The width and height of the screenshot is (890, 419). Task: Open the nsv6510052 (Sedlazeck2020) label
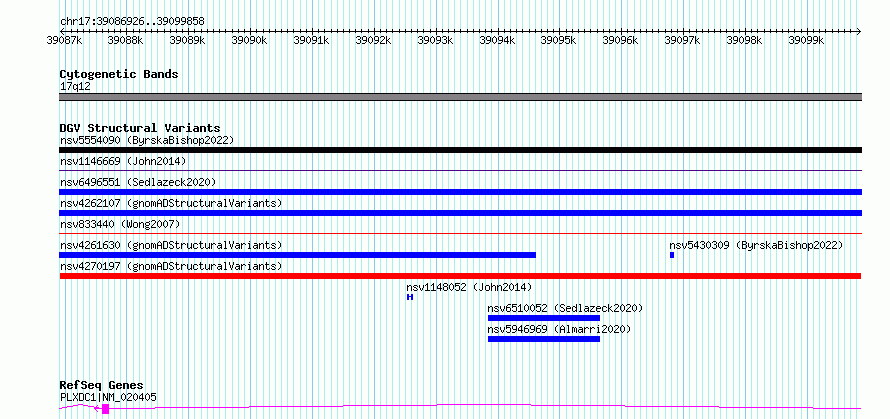tap(565, 308)
